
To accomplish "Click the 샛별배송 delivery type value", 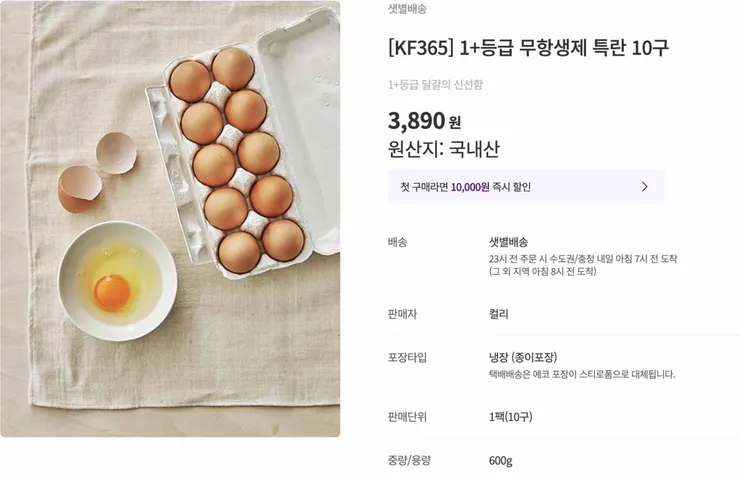I will pos(508,242).
